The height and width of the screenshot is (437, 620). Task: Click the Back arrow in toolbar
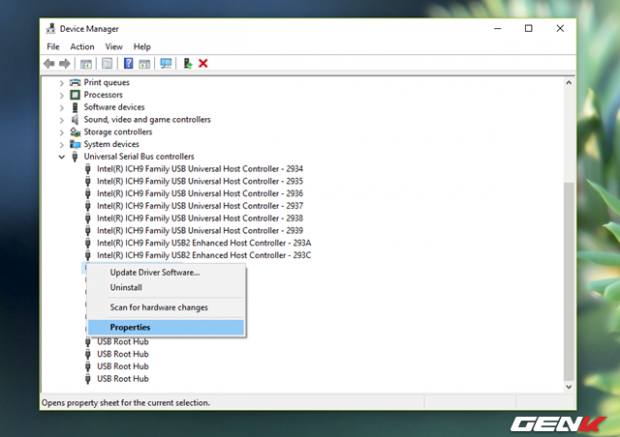(x=49, y=63)
